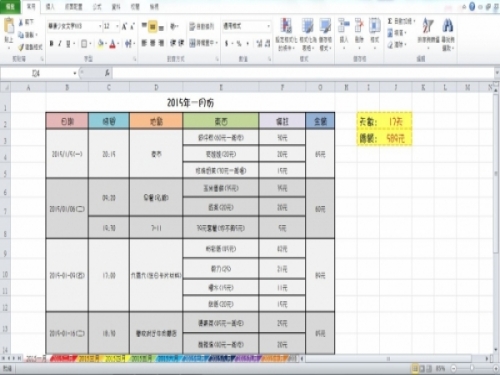The width and height of the screenshot is (500, 375).
Task: Toggle italic formatting
Action: tap(60, 44)
